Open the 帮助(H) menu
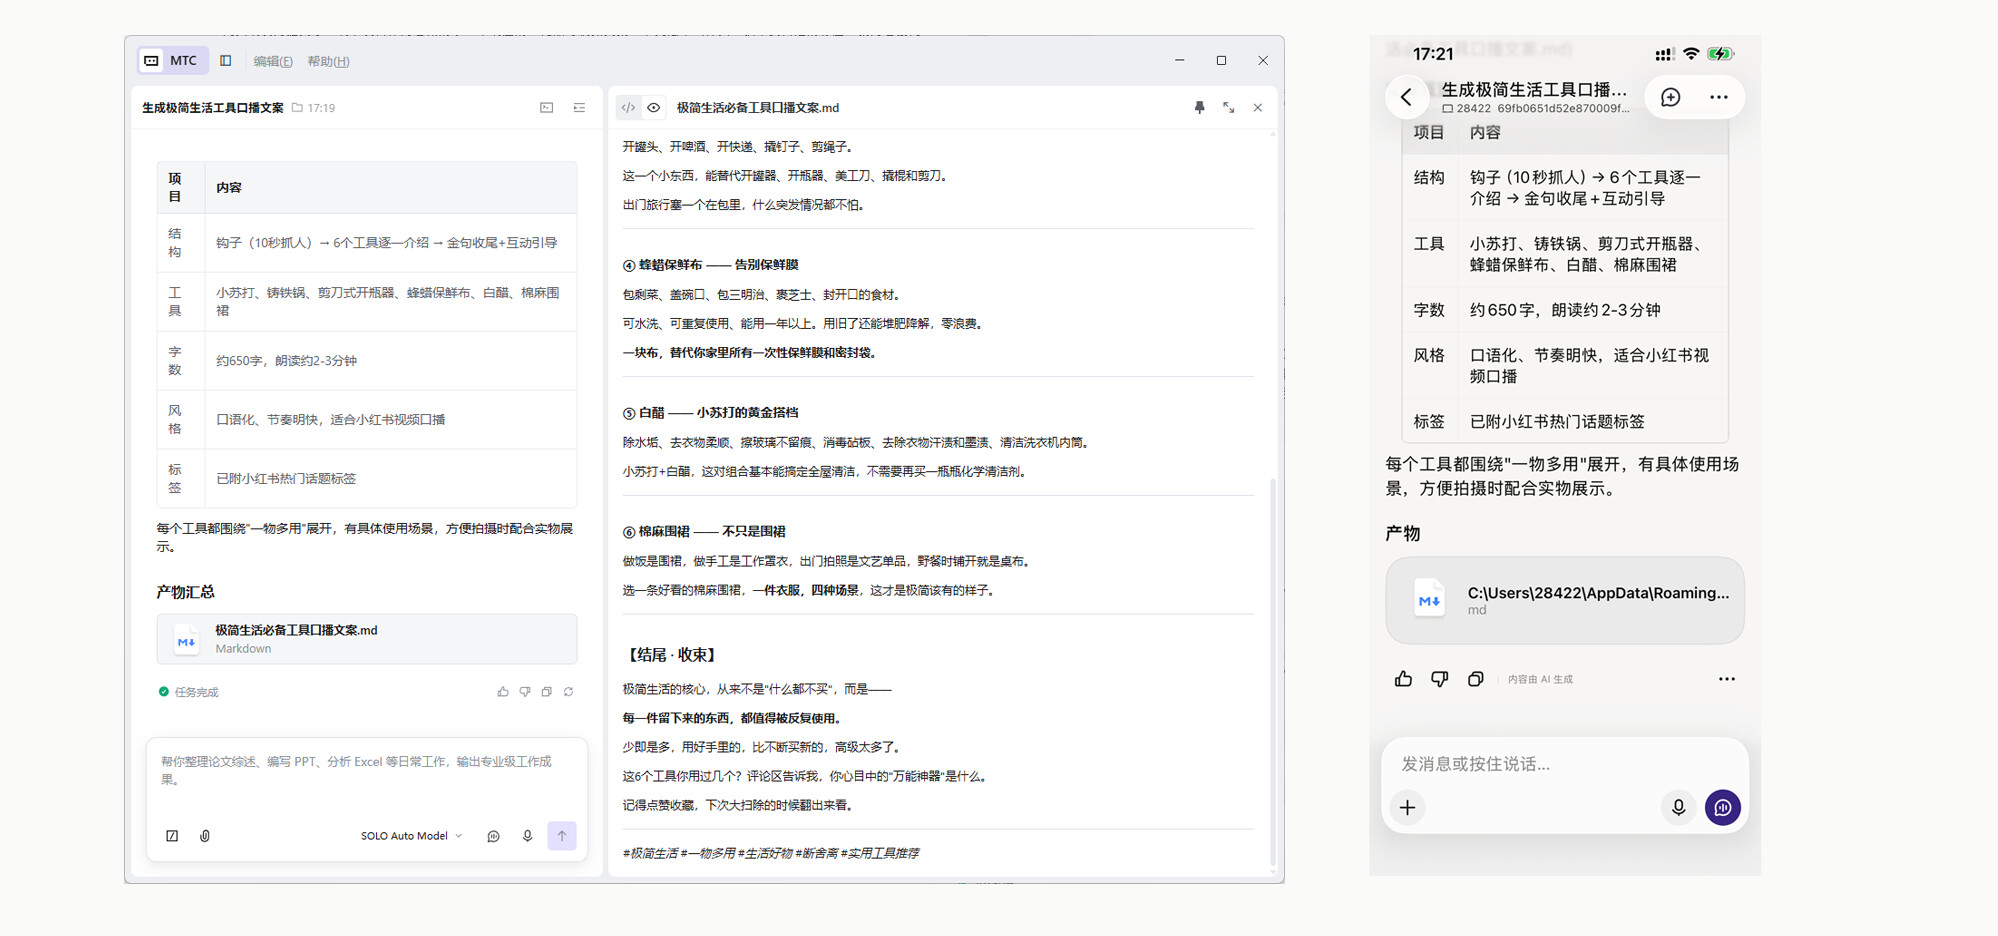The image size is (1998, 936). (x=328, y=61)
